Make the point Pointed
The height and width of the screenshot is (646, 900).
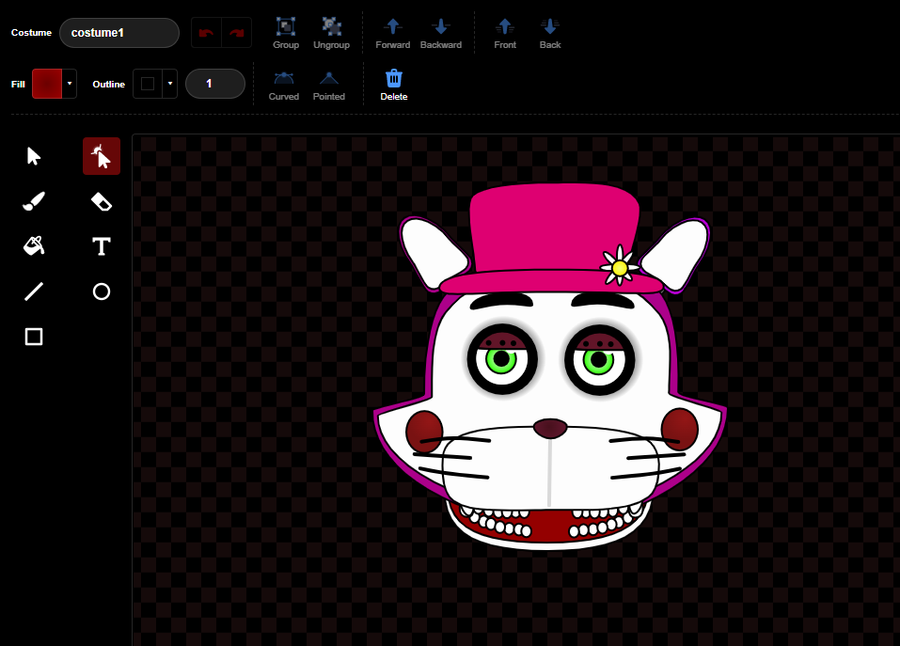[x=329, y=86]
